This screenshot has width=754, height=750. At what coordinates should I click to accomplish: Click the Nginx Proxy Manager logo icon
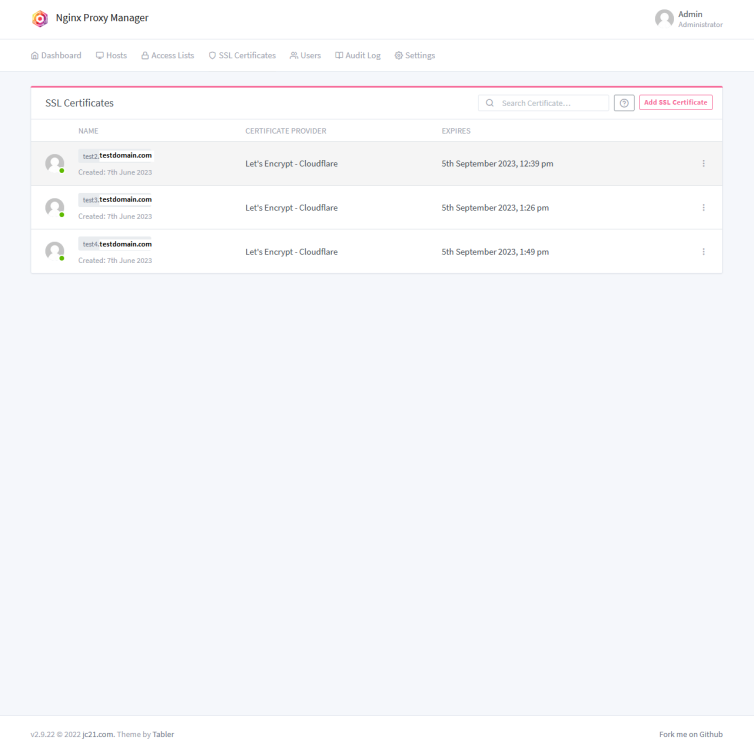click(40, 19)
